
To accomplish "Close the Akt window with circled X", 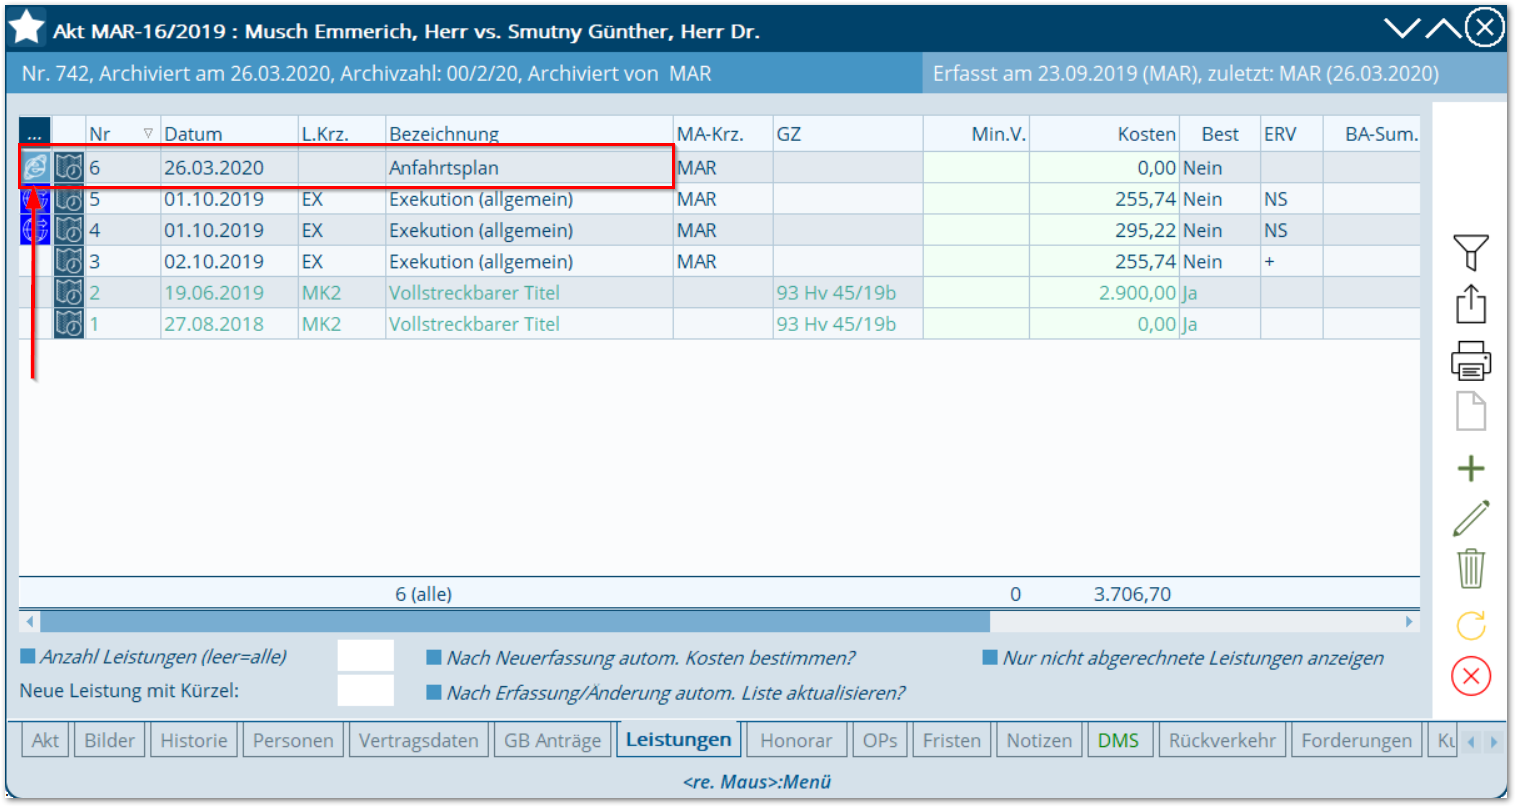I will 1485,28.
